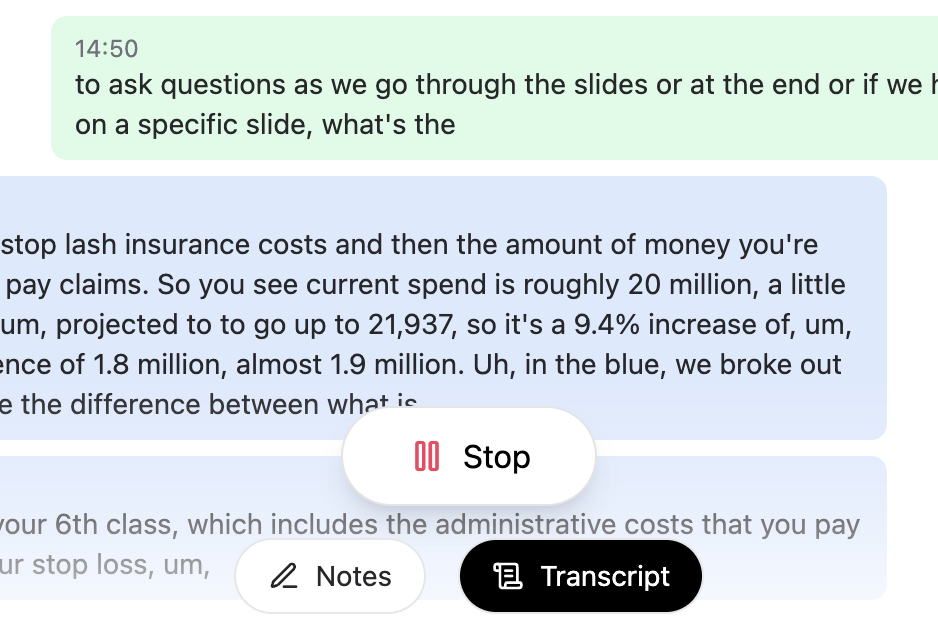Switch to the Notes view
This screenshot has height=626, width=938.
pyautogui.click(x=330, y=576)
